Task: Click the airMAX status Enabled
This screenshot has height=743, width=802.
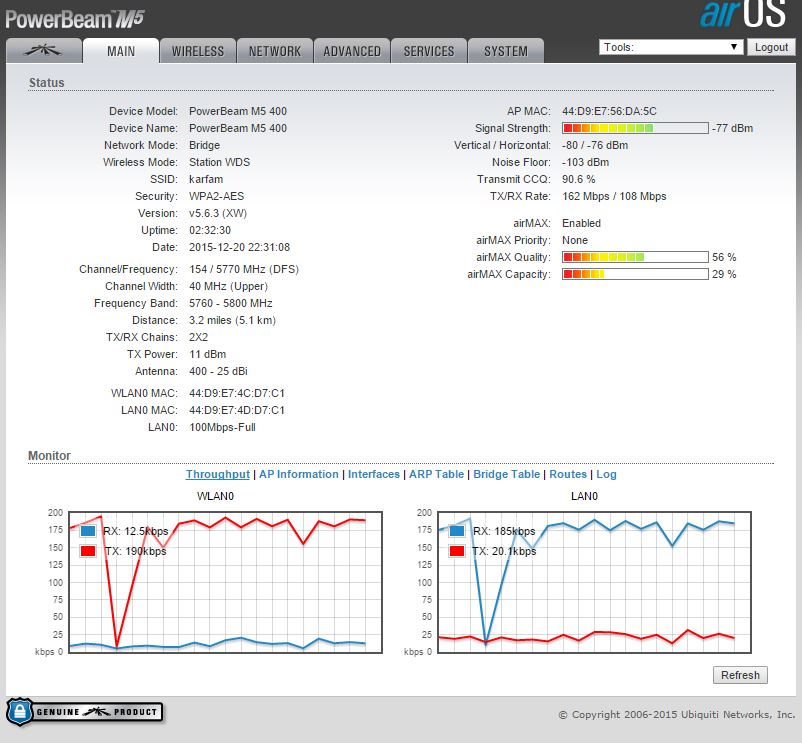Action: [582, 223]
